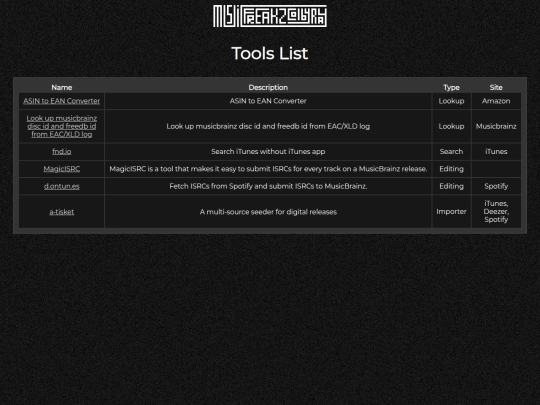This screenshot has width=540, height=405.
Task: Click the MagicISRC description text
Action: (268, 169)
